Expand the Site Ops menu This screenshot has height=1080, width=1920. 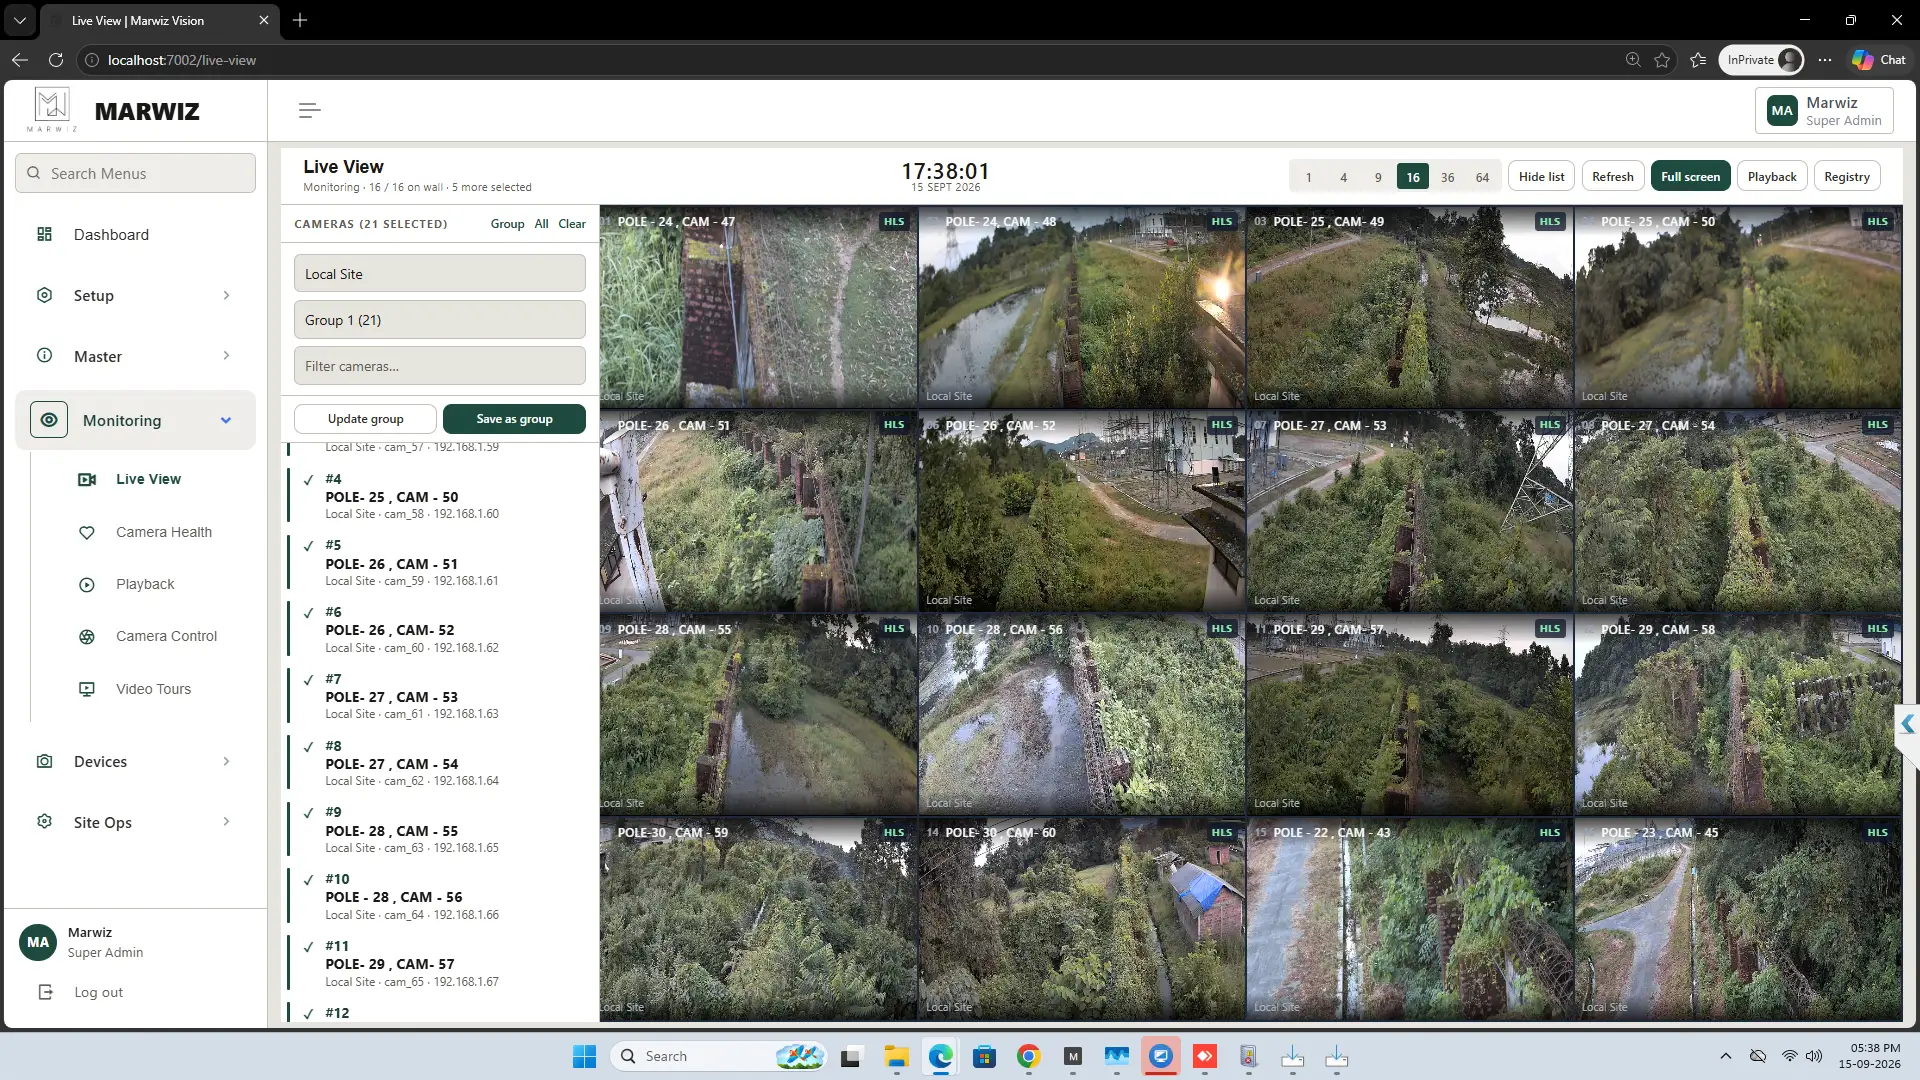(135, 822)
